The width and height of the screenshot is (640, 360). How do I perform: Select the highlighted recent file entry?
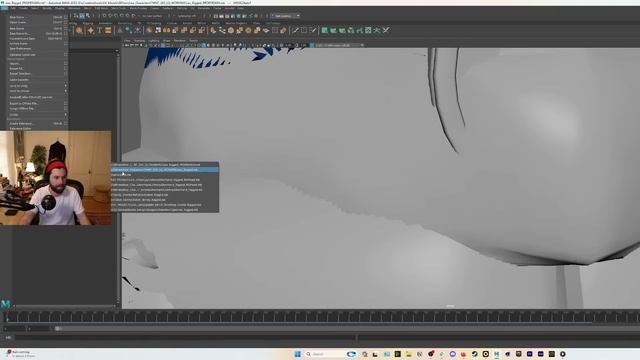click(165, 170)
